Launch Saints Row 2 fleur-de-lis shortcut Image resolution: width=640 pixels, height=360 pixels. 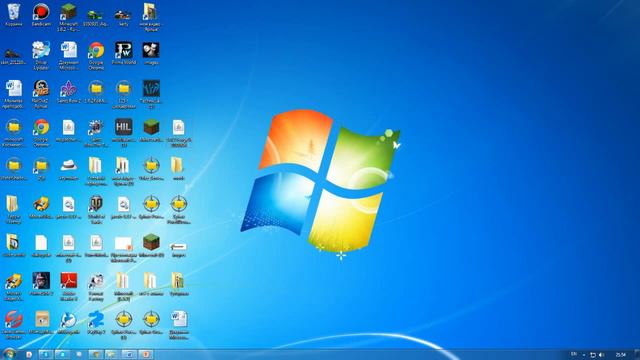click(x=68, y=89)
